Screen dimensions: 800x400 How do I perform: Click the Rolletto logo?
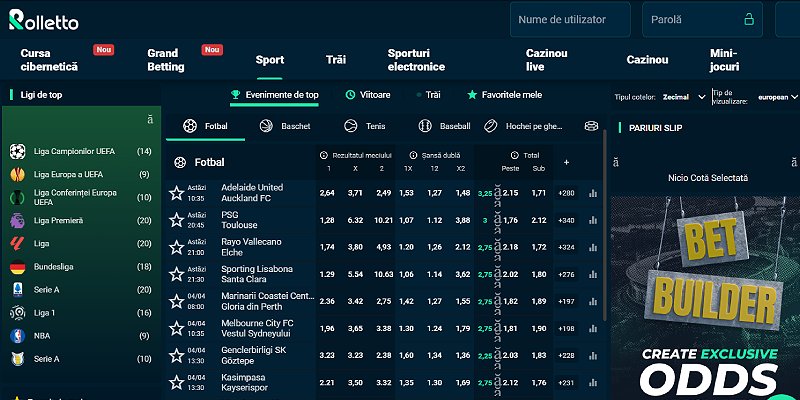pyautogui.click(x=44, y=20)
